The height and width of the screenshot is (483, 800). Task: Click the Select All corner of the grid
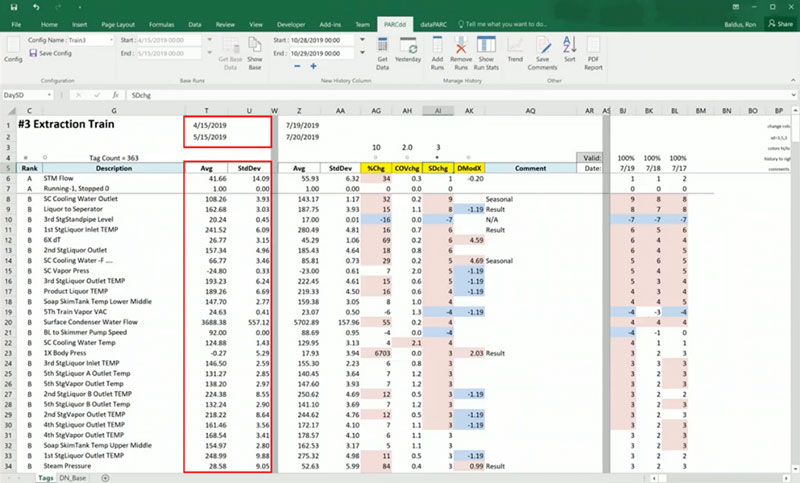pos(11,111)
